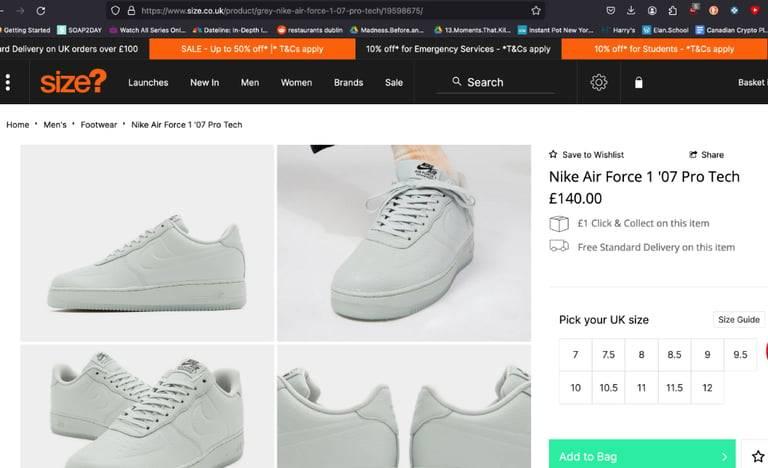This screenshot has width=768, height=468.
Task: Click the Basket link
Action: [x=752, y=82]
